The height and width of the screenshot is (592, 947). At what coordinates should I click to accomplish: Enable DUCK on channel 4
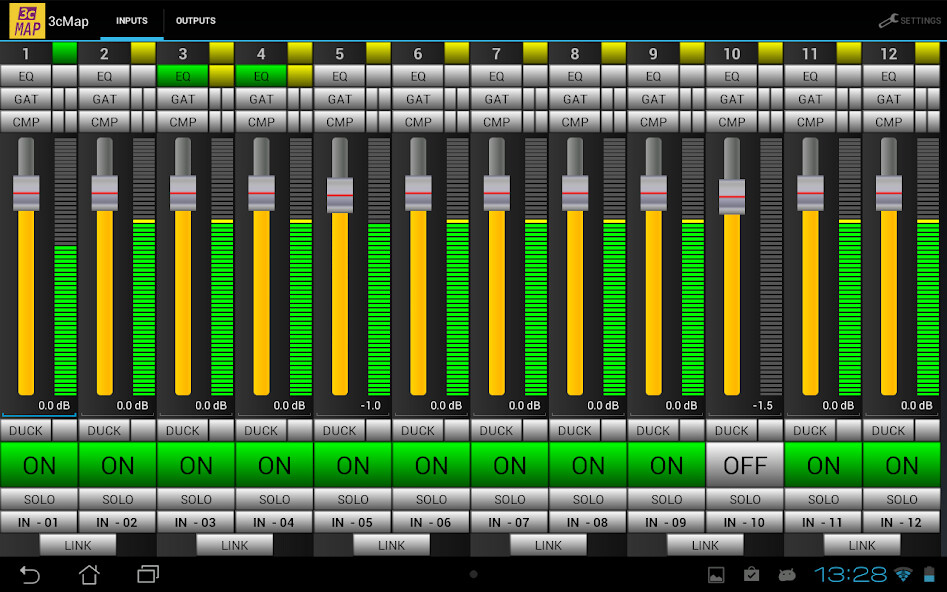click(260, 430)
